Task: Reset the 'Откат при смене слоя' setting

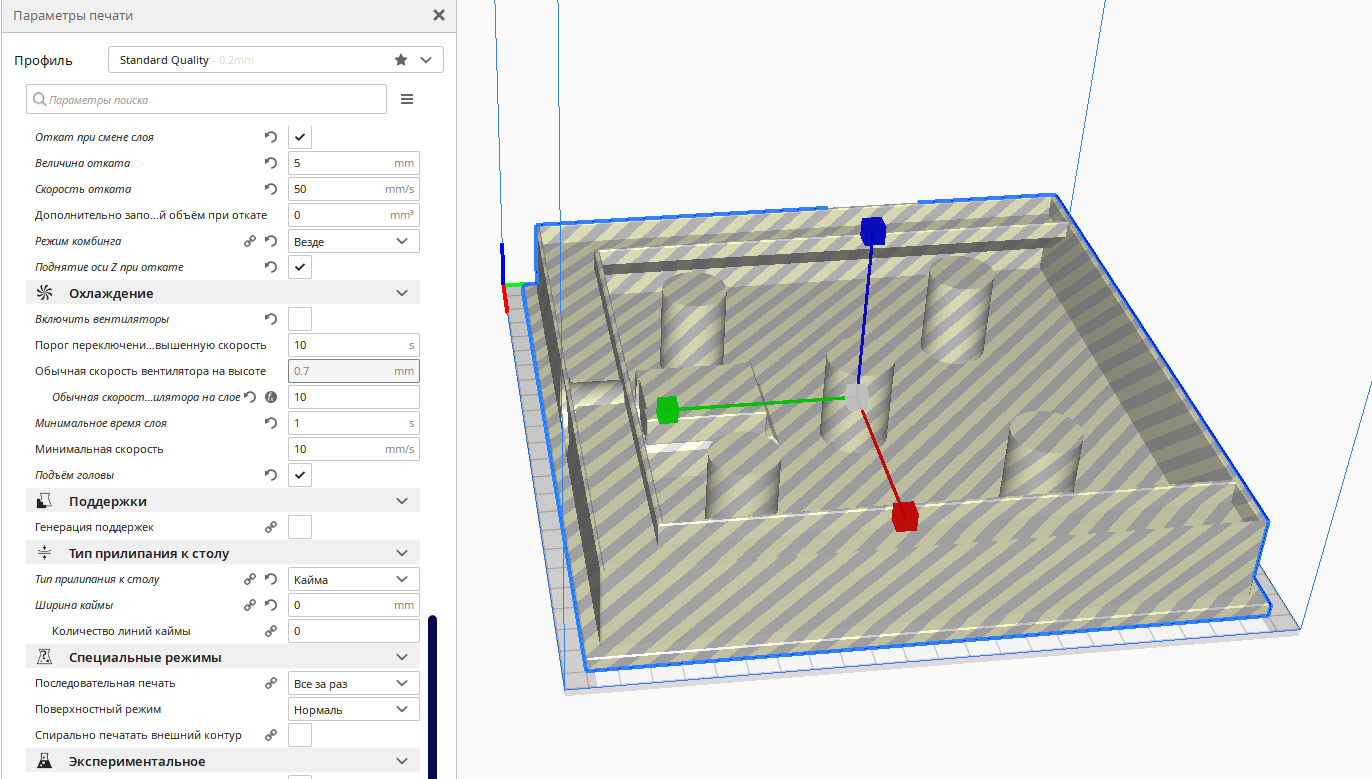Action: (270, 137)
